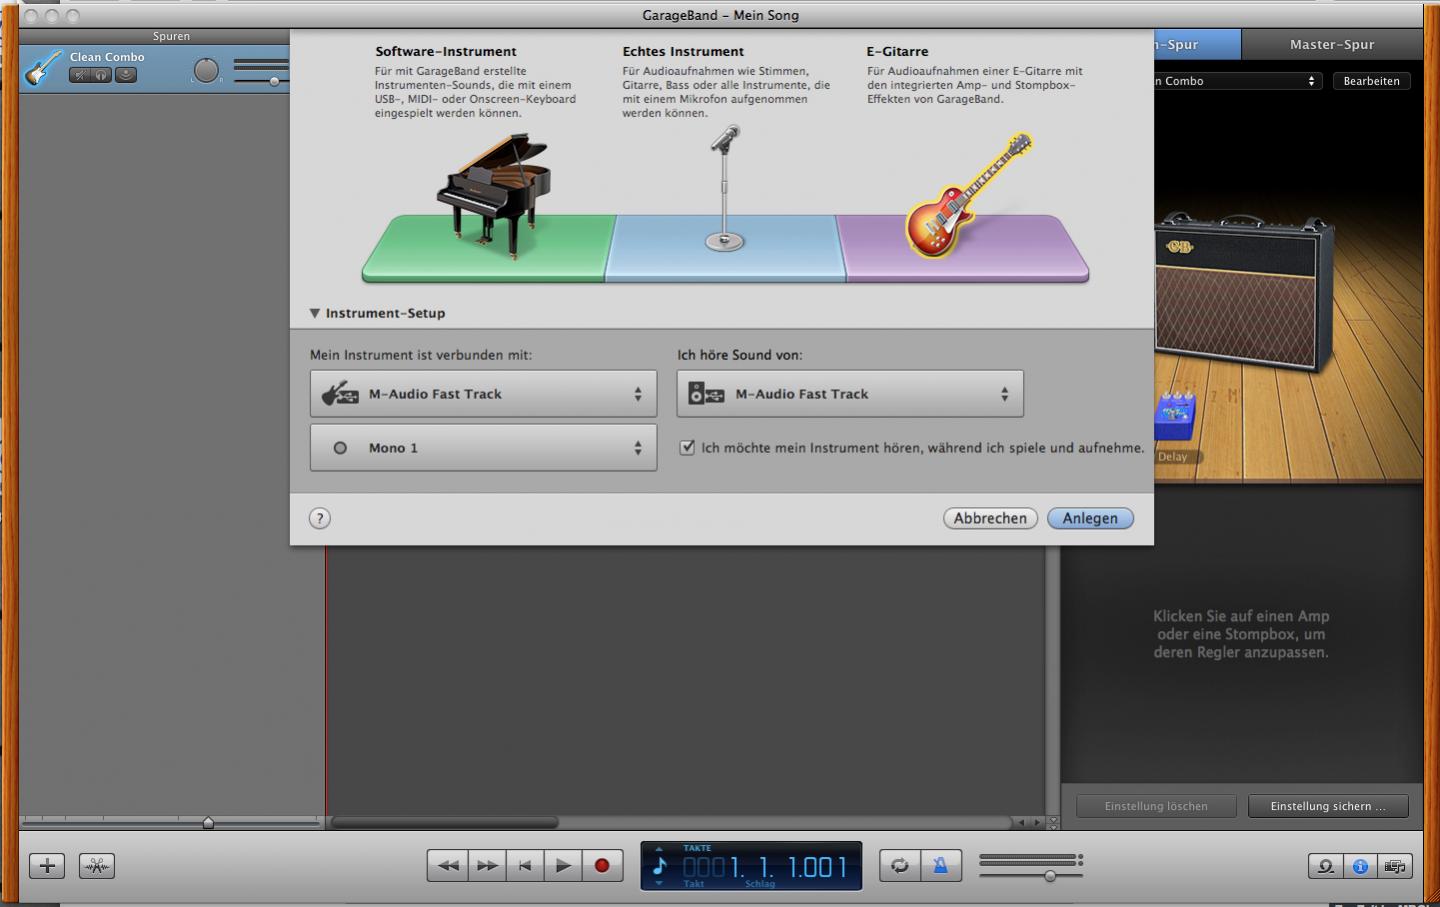Open the loop browser button
Viewport: 1440px width, 907px height.
tap(1326, 866)
